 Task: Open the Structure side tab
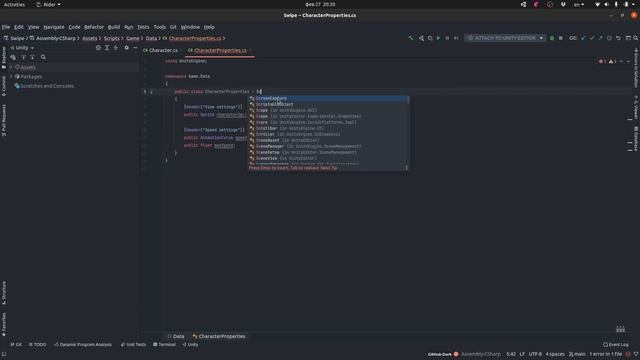tap(4, 293)
